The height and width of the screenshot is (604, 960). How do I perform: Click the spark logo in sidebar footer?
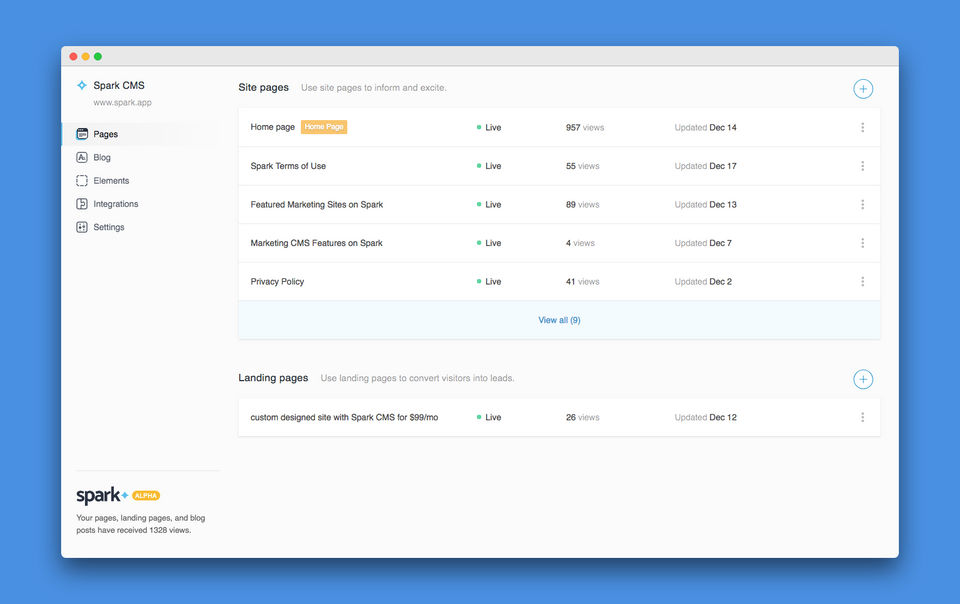click(102, 495)
